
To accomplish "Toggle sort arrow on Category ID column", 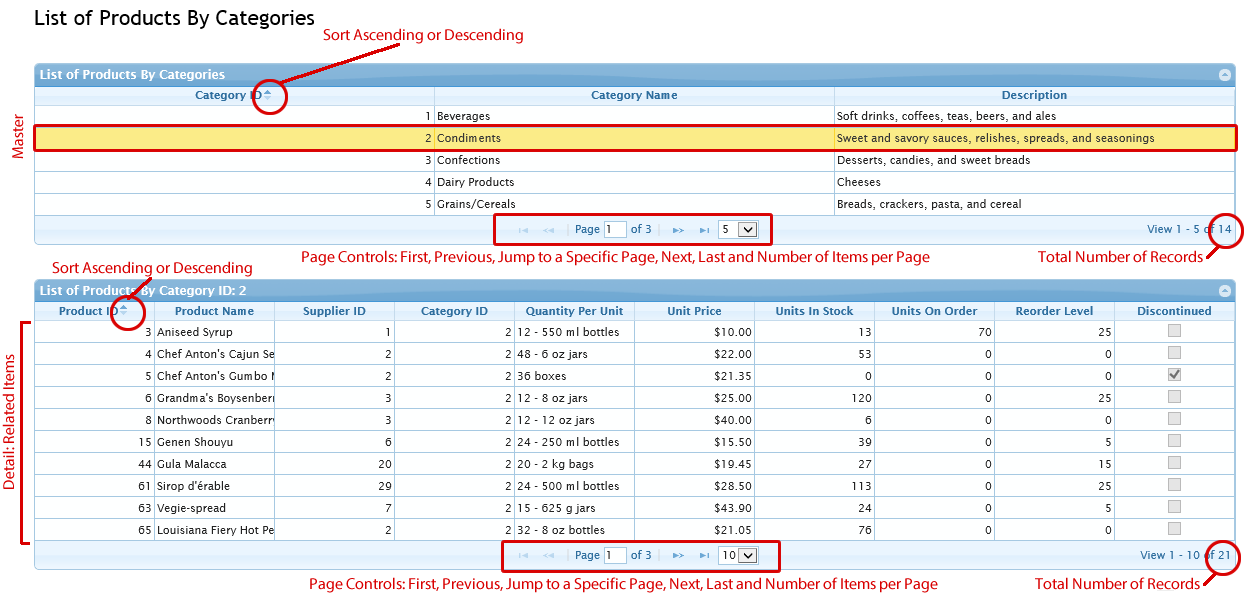I will pyautogui.click(x=267, y=95).
